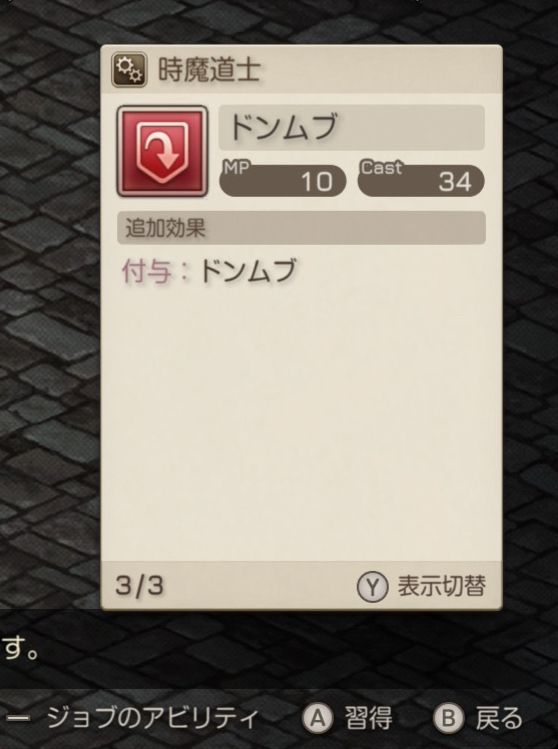558x749 pixels.
Task: Go back using 戻る
Action: pyautogui.click(x=499, y=718)
